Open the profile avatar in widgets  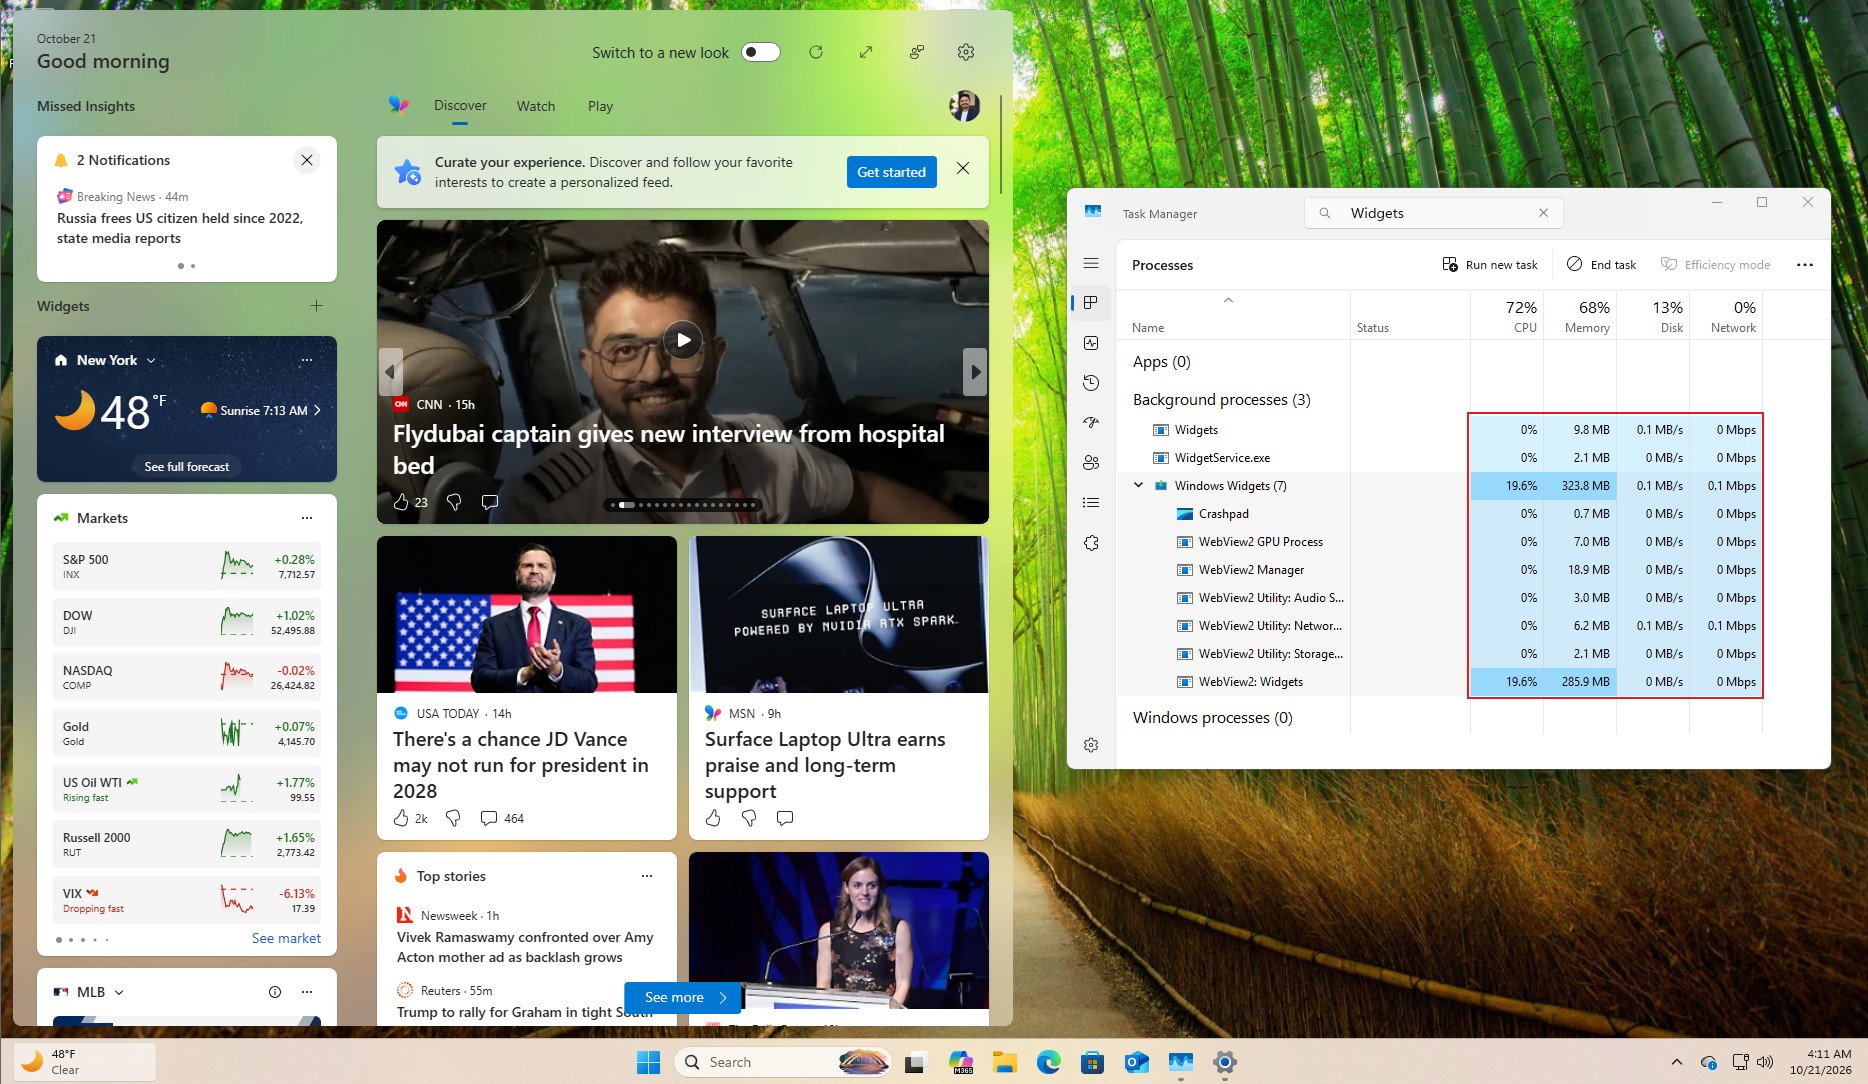coord(964,106)
